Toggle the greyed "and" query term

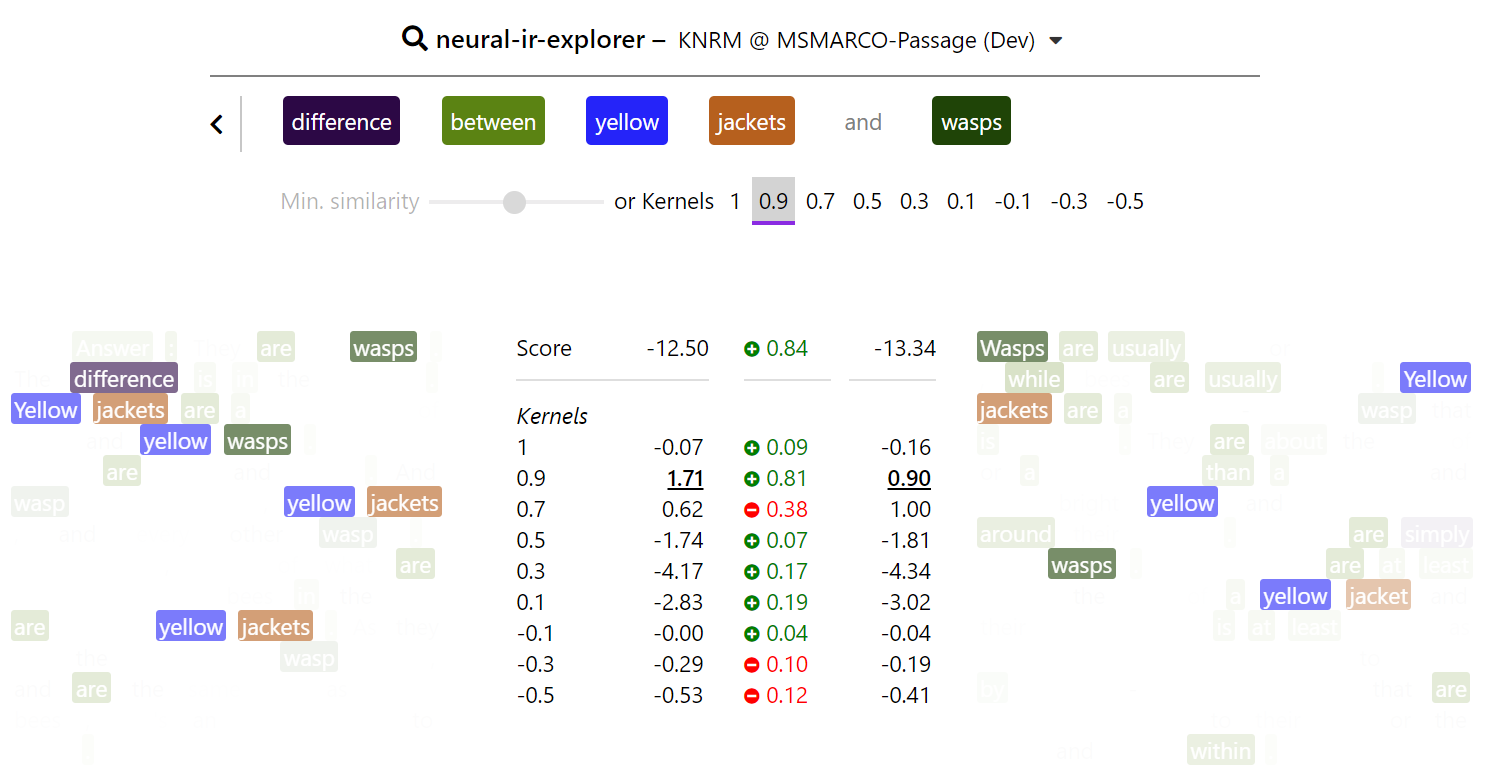pyautogui.click(x=863, y=121)
